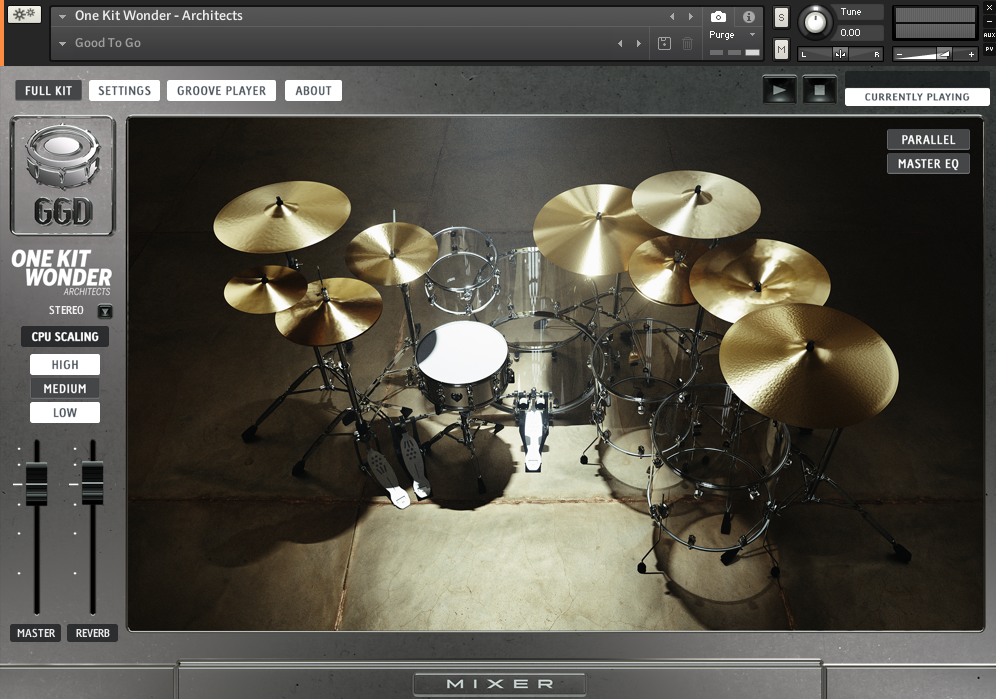Set CPU scaling to MEDIUM
The image size is (996, 699).
(x=65, y=388)
